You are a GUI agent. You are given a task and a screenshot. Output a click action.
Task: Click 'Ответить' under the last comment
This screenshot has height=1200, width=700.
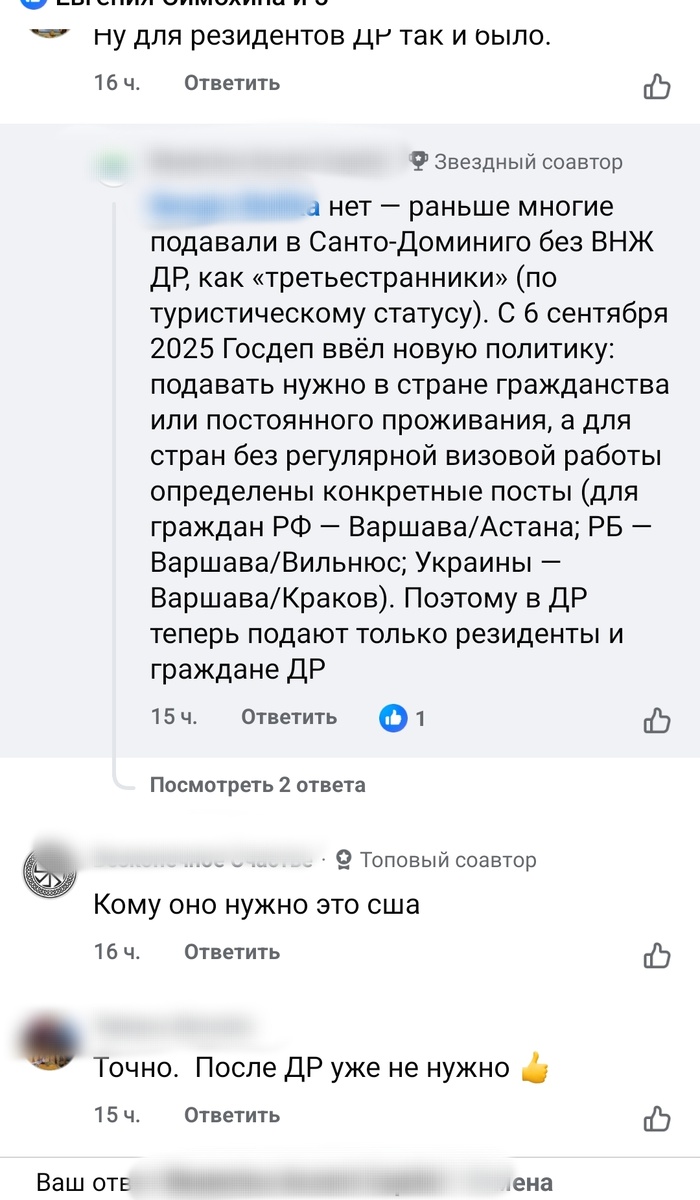point(230,1115)
